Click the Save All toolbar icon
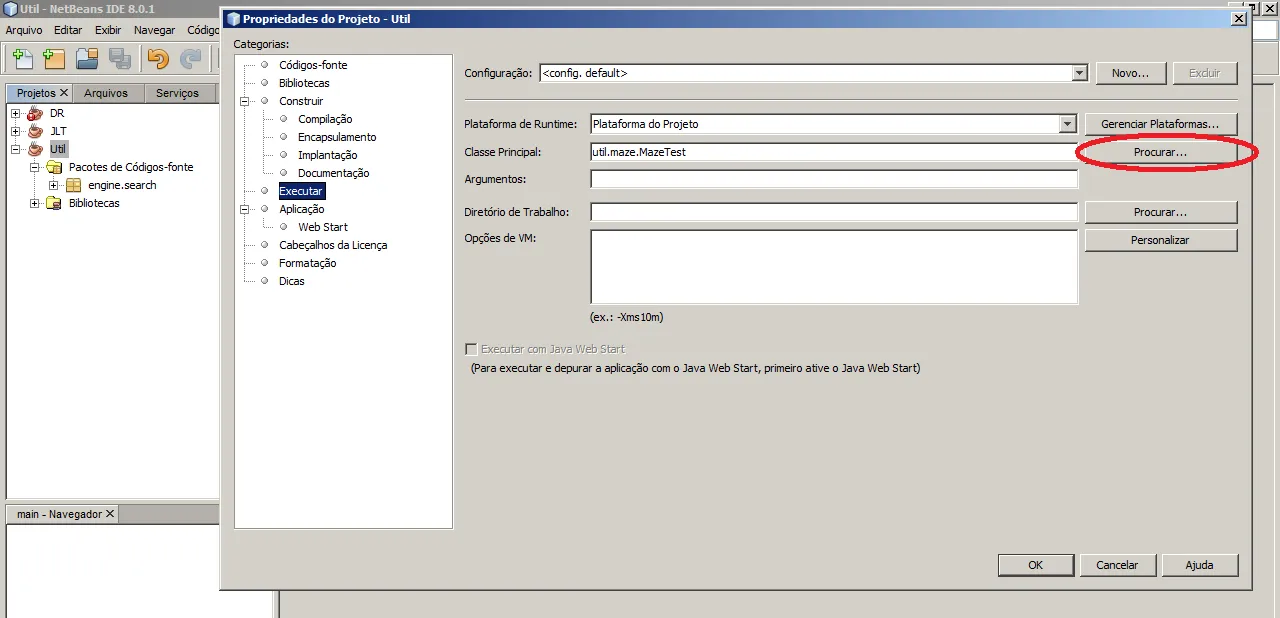 tap(120, 59)
